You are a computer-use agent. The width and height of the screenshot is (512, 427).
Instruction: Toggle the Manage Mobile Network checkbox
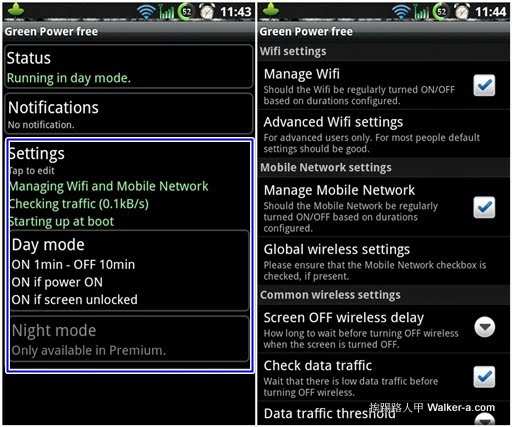point(484,207)
